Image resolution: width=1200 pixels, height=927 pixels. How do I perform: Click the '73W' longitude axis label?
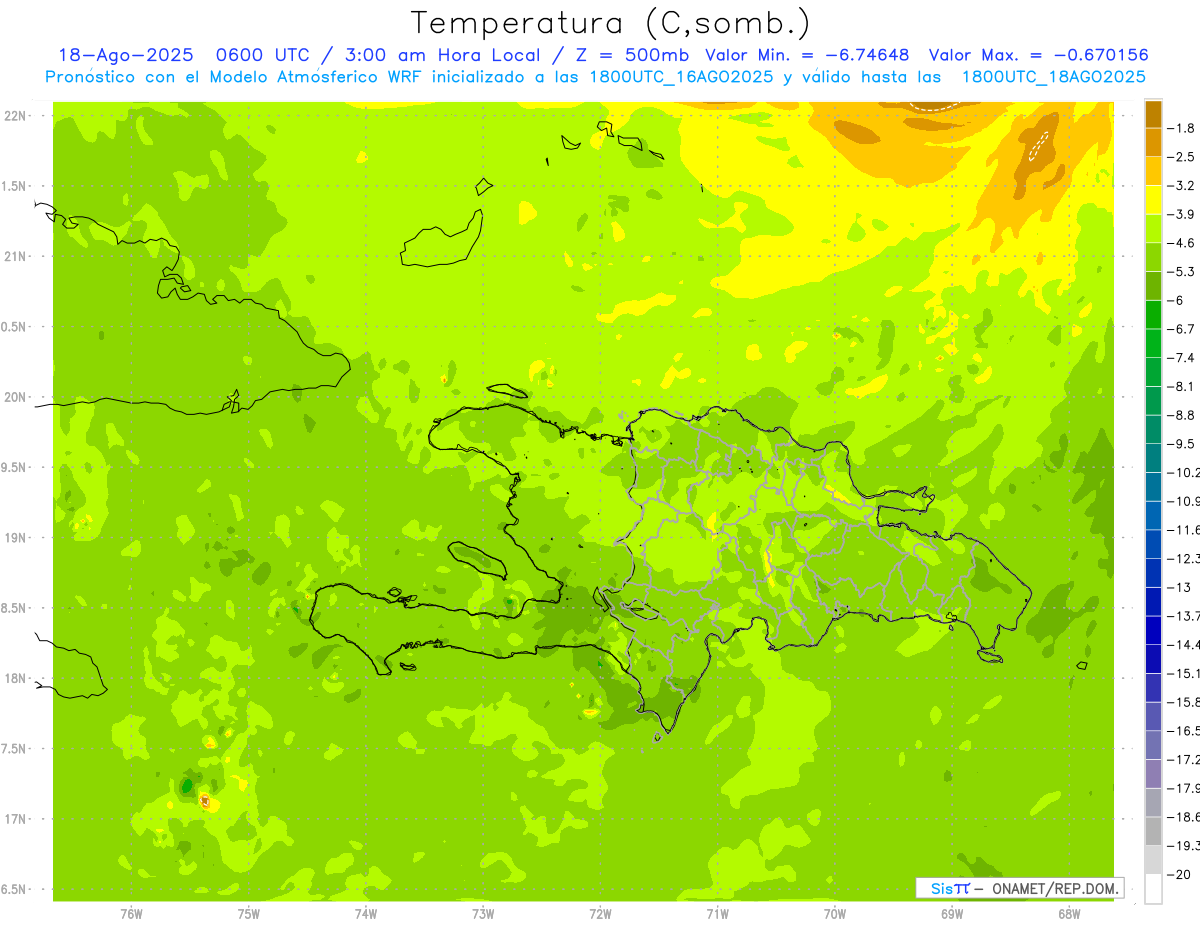[483, 914]
